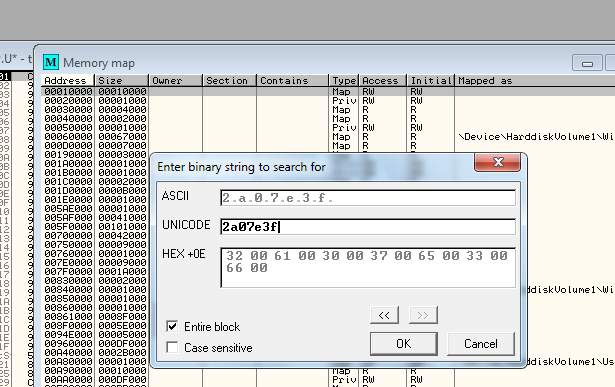Select memory row at address 005AF000

click(96, 218)
